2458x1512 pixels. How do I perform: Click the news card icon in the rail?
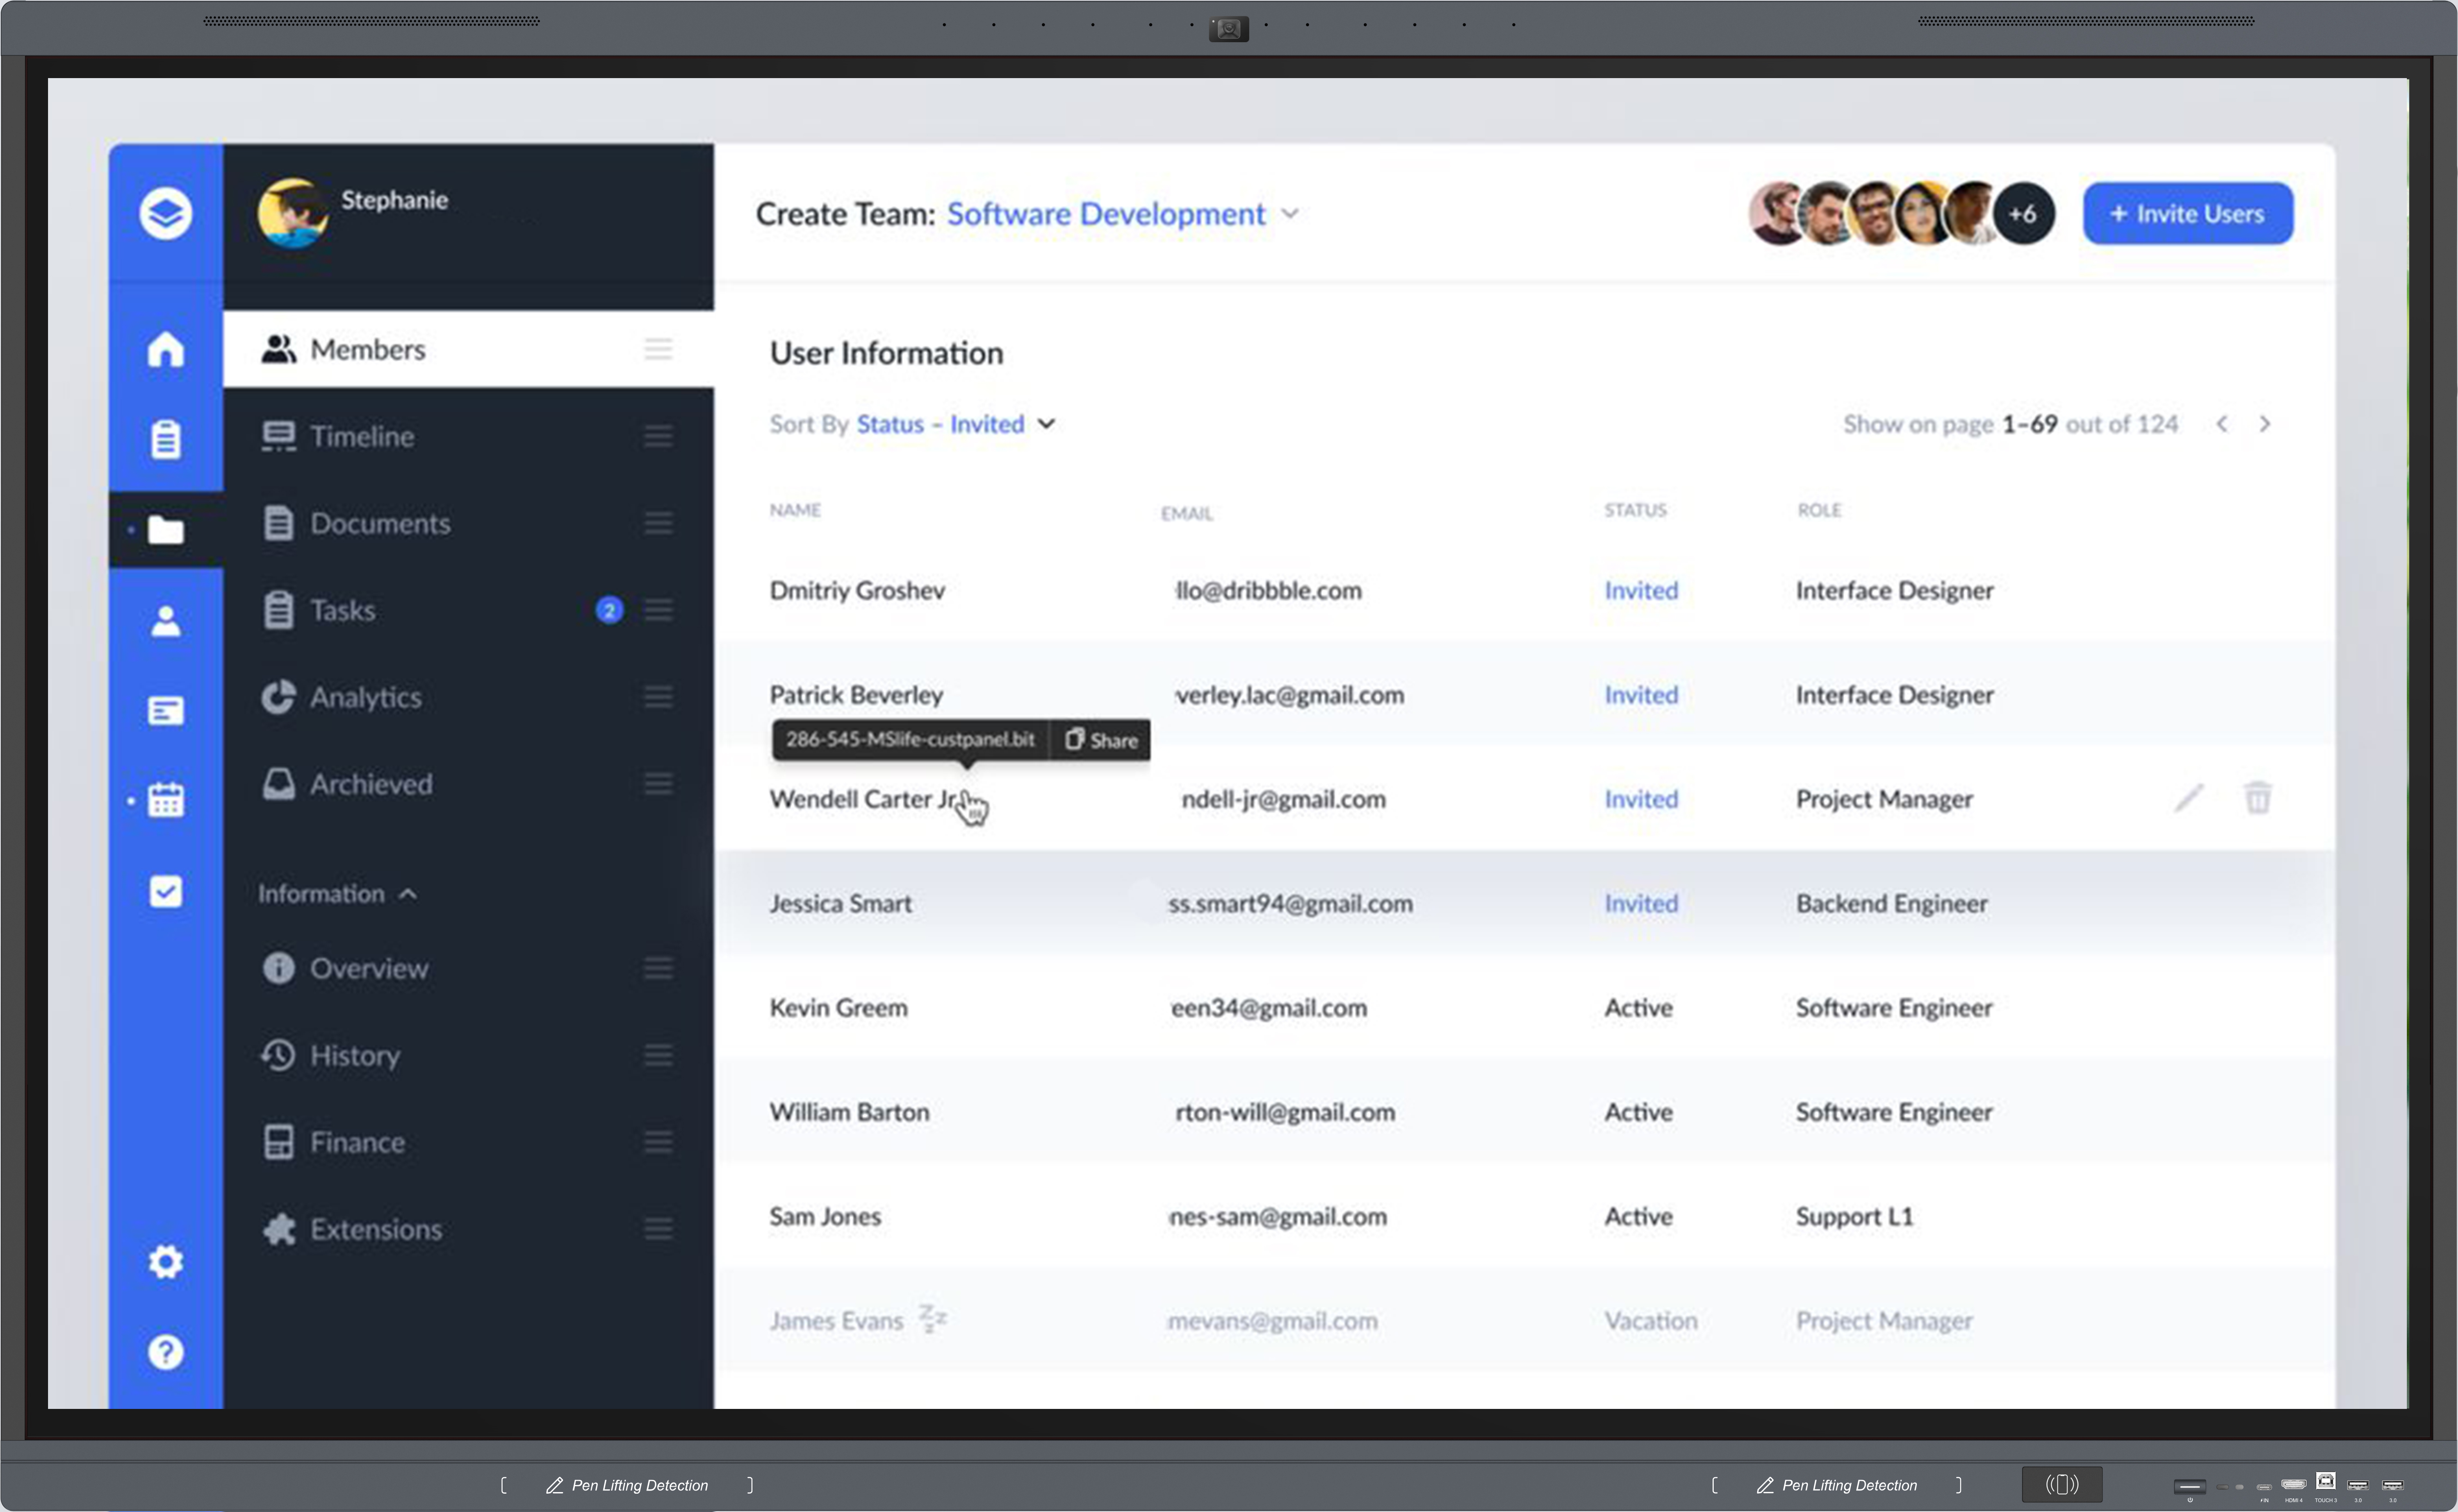click(165, 711)
